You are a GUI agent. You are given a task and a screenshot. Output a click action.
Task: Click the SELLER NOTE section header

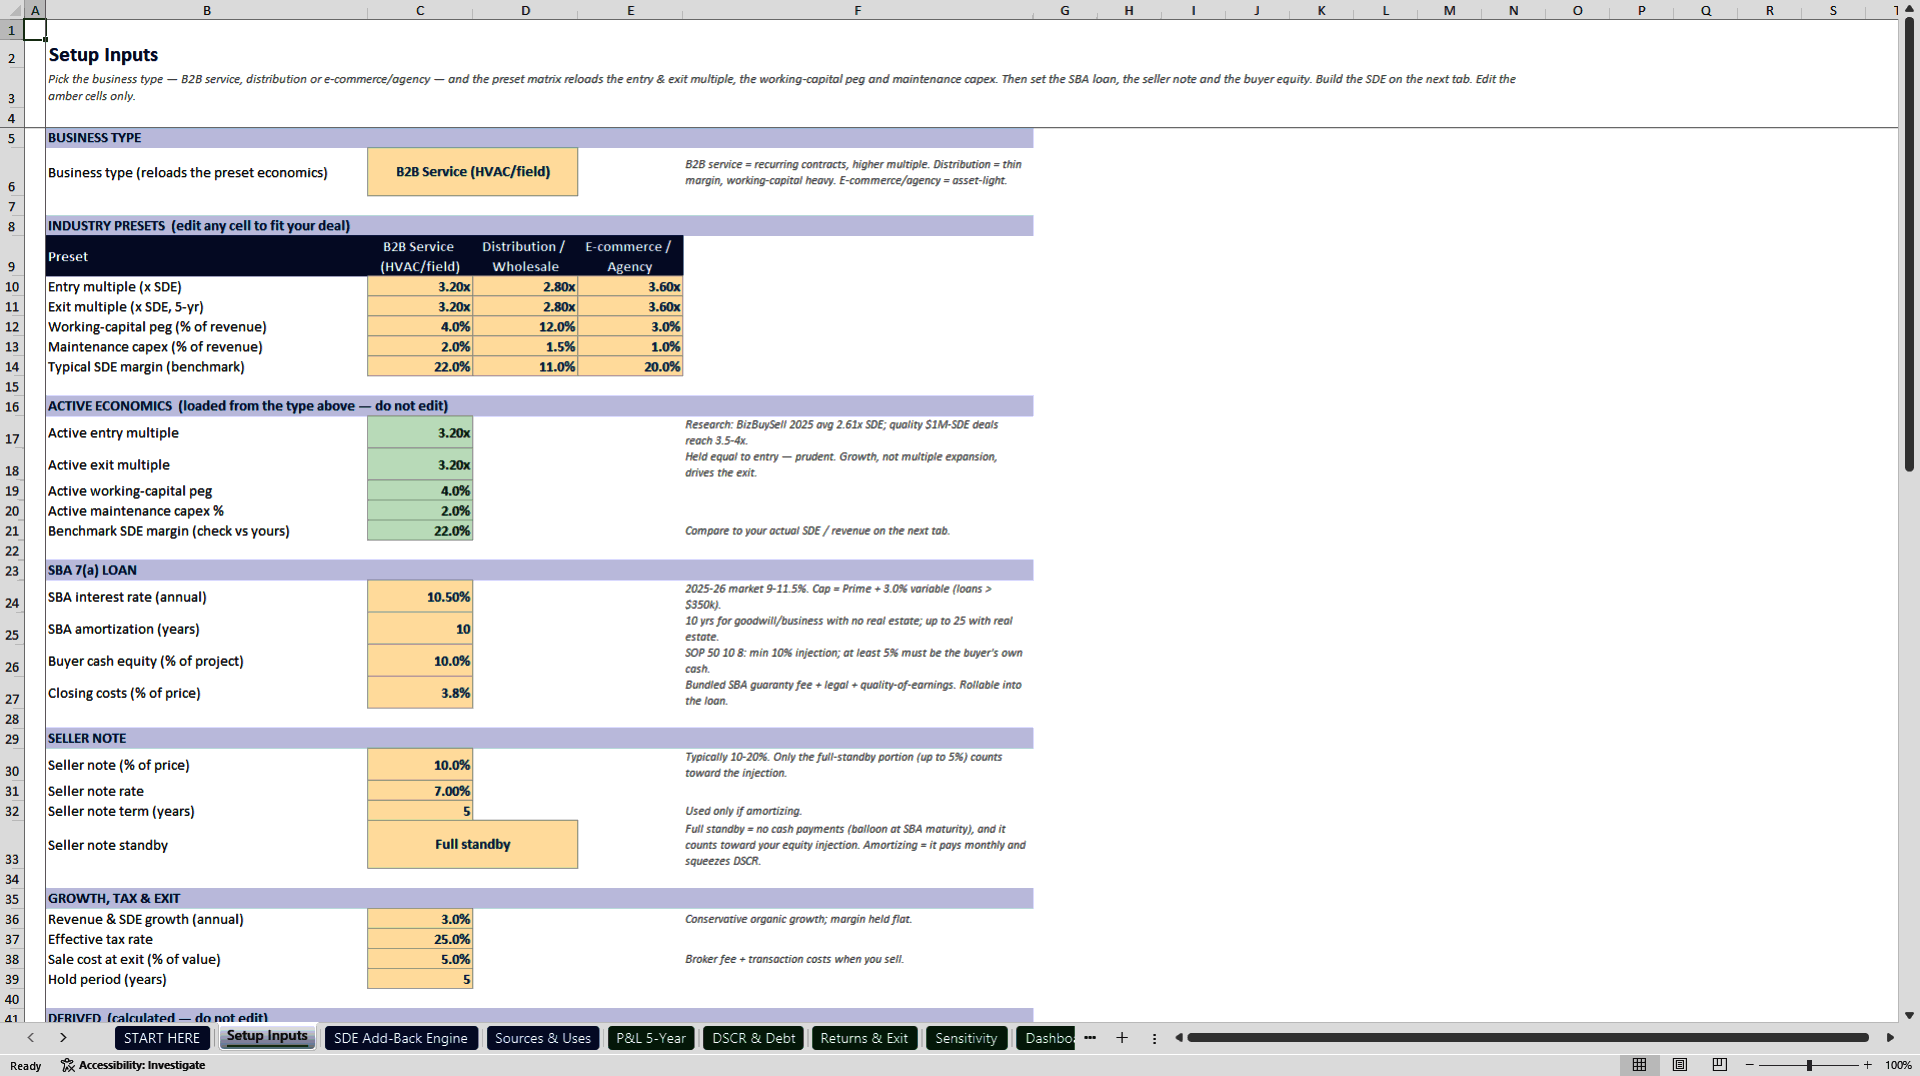pyautogui.click(x=87, y=738)
